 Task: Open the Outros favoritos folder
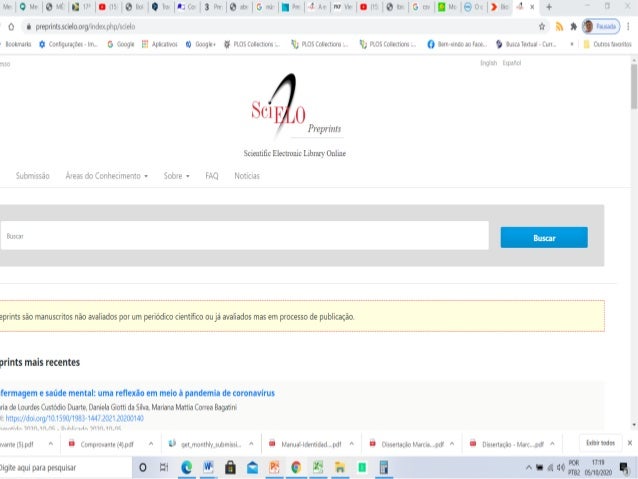point(607,44)
